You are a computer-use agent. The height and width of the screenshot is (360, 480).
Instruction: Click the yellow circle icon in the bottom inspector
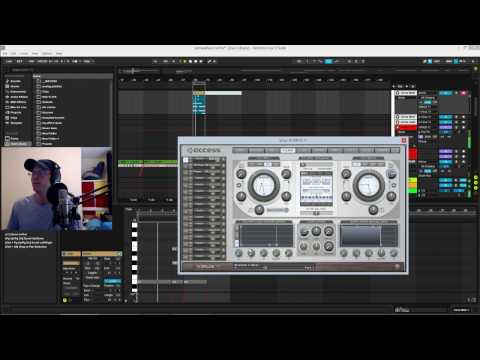[65, 300]
